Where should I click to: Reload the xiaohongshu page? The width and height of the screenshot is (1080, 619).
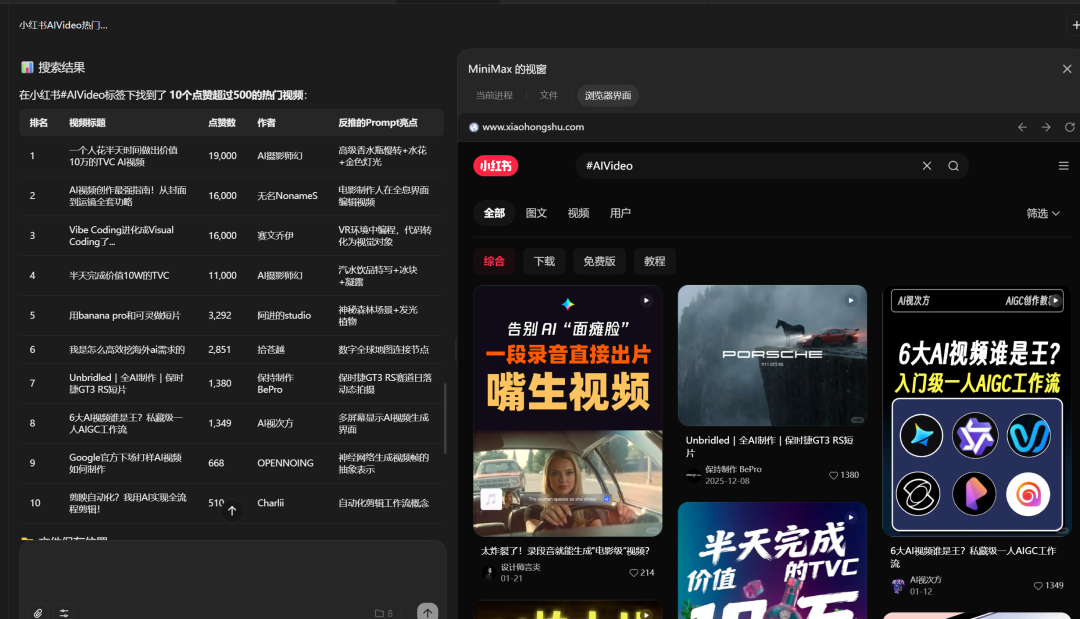[1069, 127]
